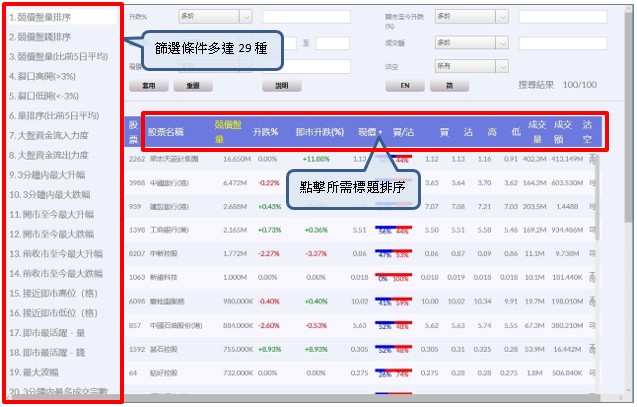The image size is (637, 407).
Task: Click the buy/sell ratio bar for stock 1398
Action: [x=390, y=230]
